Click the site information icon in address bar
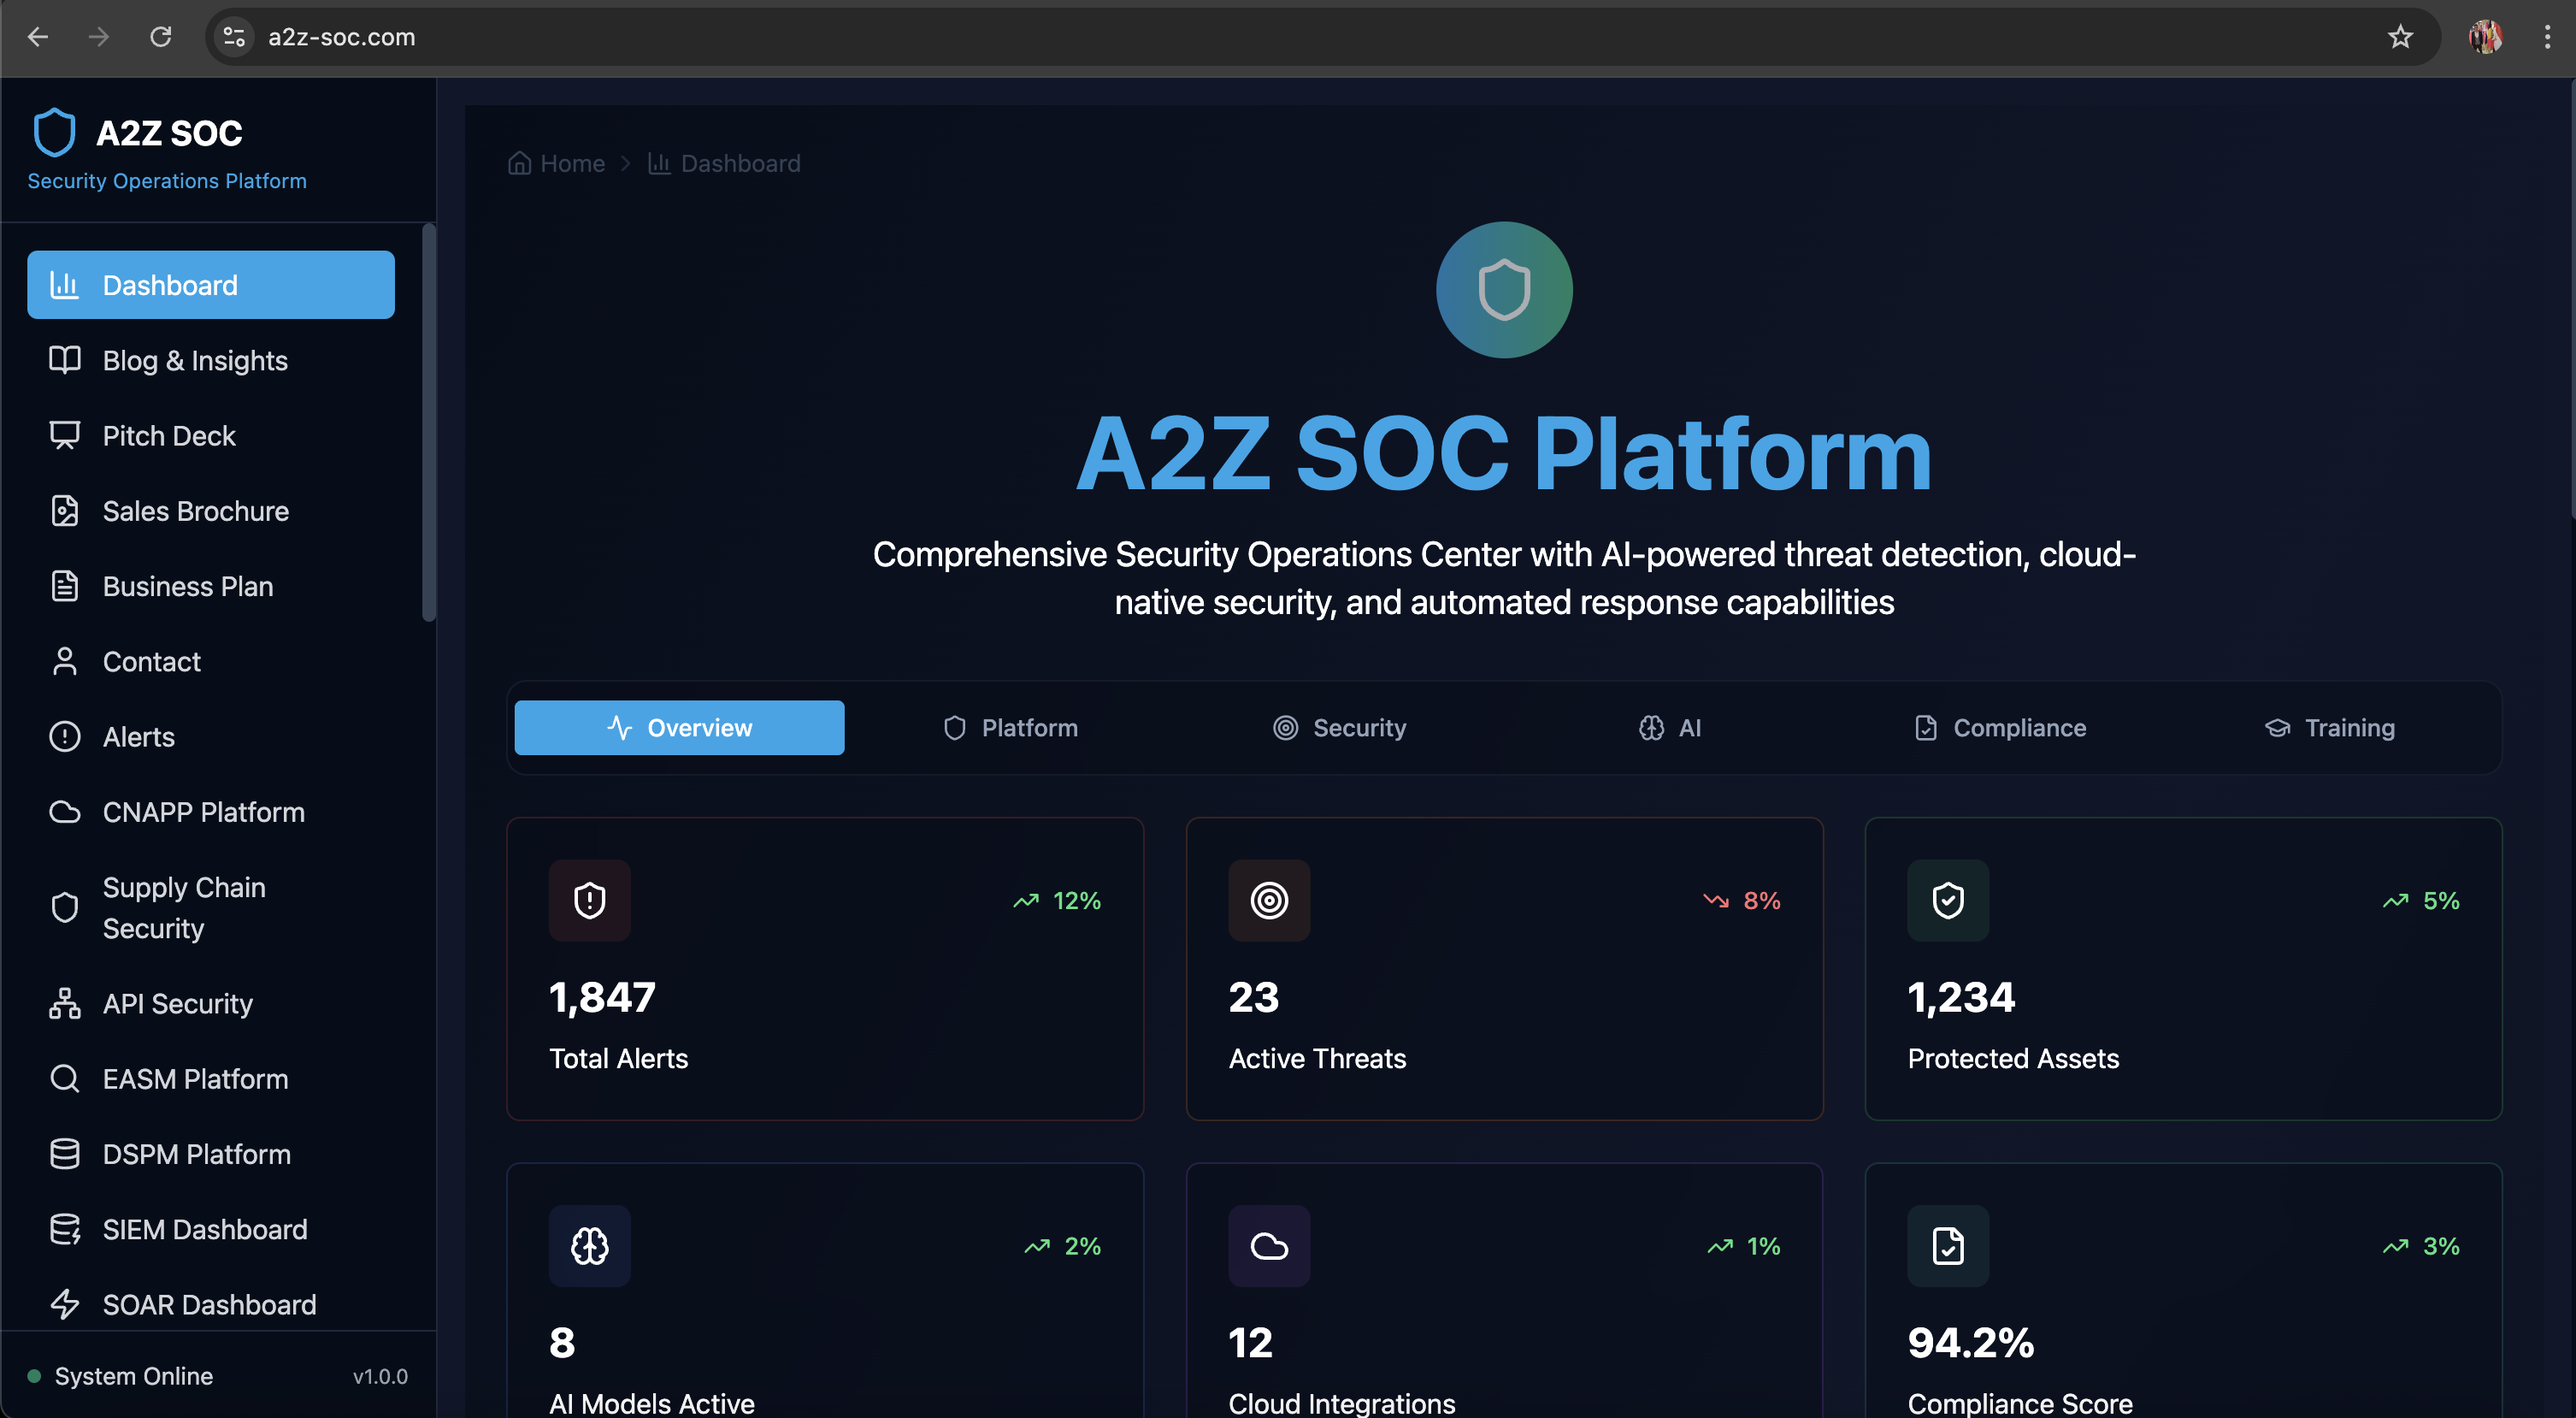The height and width of the screenshot is (1418, 2576). (x=234, y=37)
